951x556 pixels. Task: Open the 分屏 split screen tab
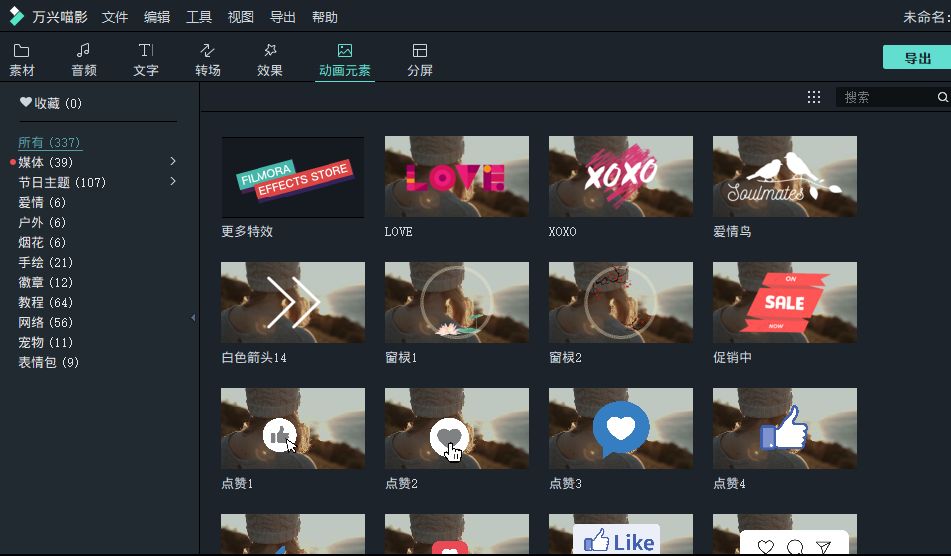(420, 60)
